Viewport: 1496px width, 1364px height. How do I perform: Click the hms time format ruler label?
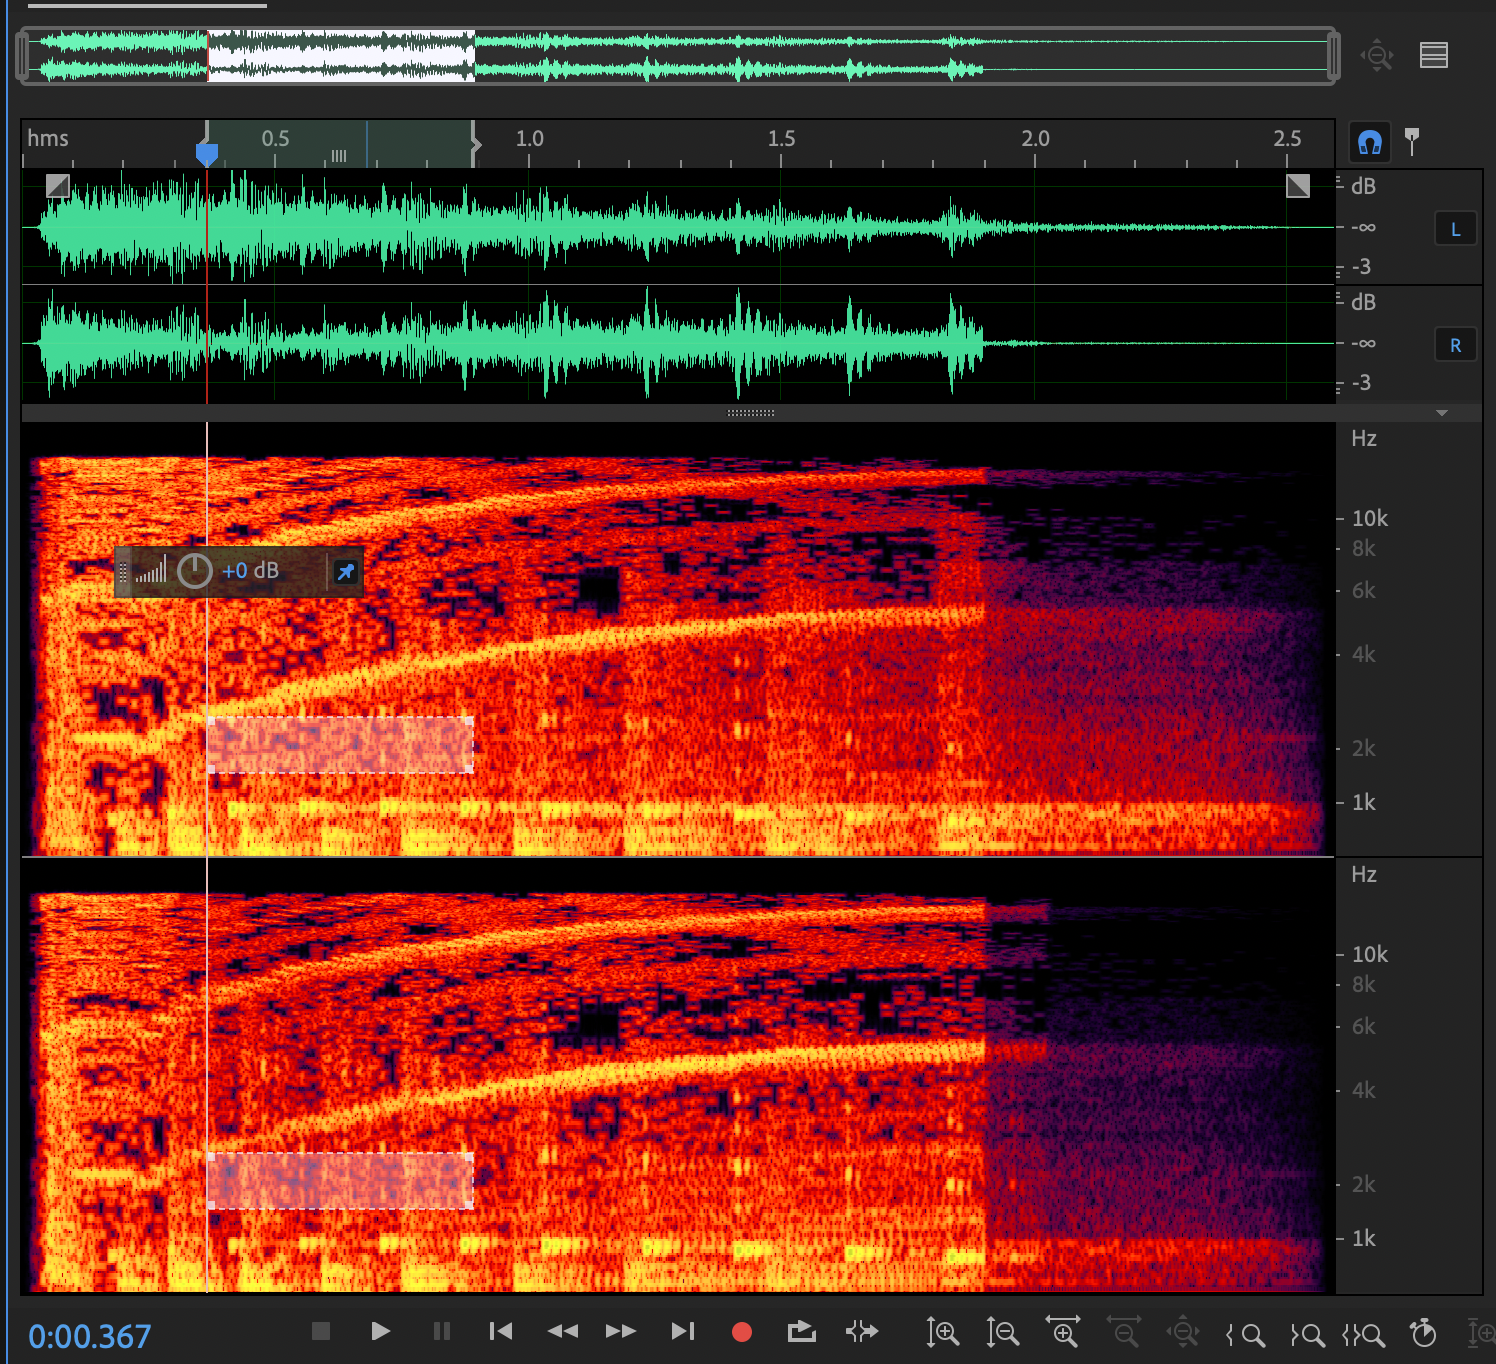(48, 139)
